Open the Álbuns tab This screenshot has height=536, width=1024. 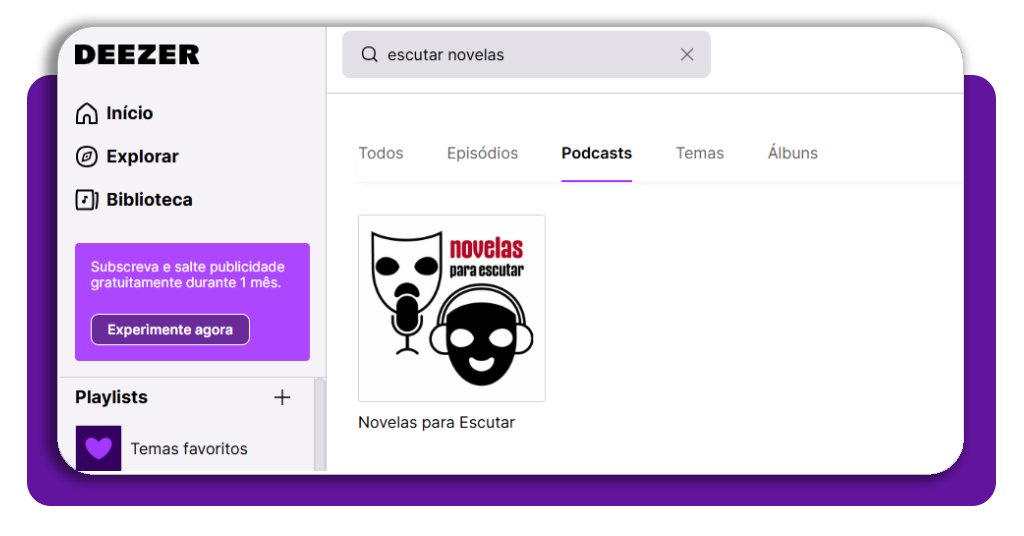(792, 153)
